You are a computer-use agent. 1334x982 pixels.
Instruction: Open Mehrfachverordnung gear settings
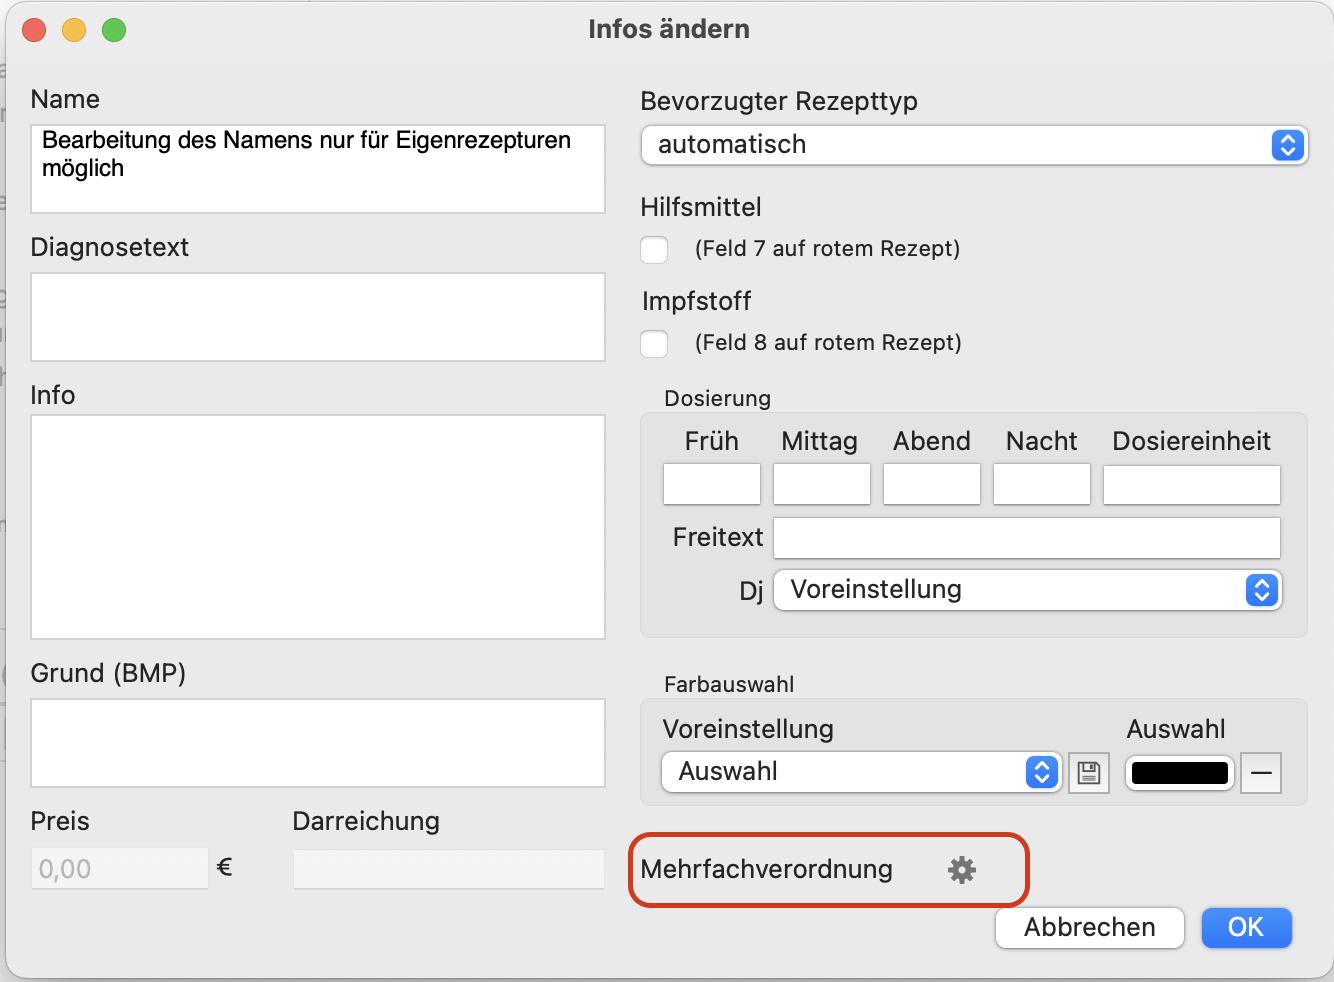pos(962,869)
